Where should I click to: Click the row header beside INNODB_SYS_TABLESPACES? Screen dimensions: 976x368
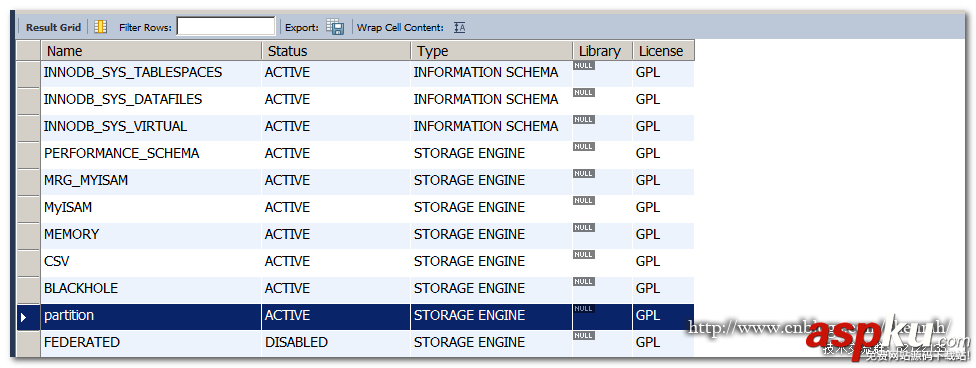click(28, 73)
